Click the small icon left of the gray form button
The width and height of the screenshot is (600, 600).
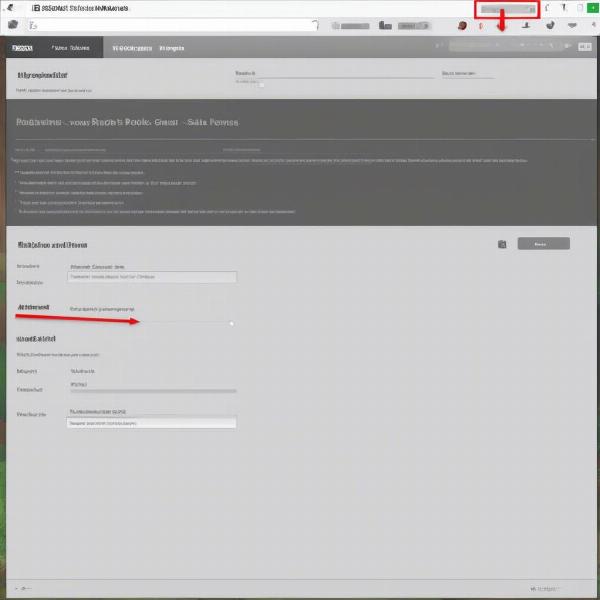[x=502, y=244]
